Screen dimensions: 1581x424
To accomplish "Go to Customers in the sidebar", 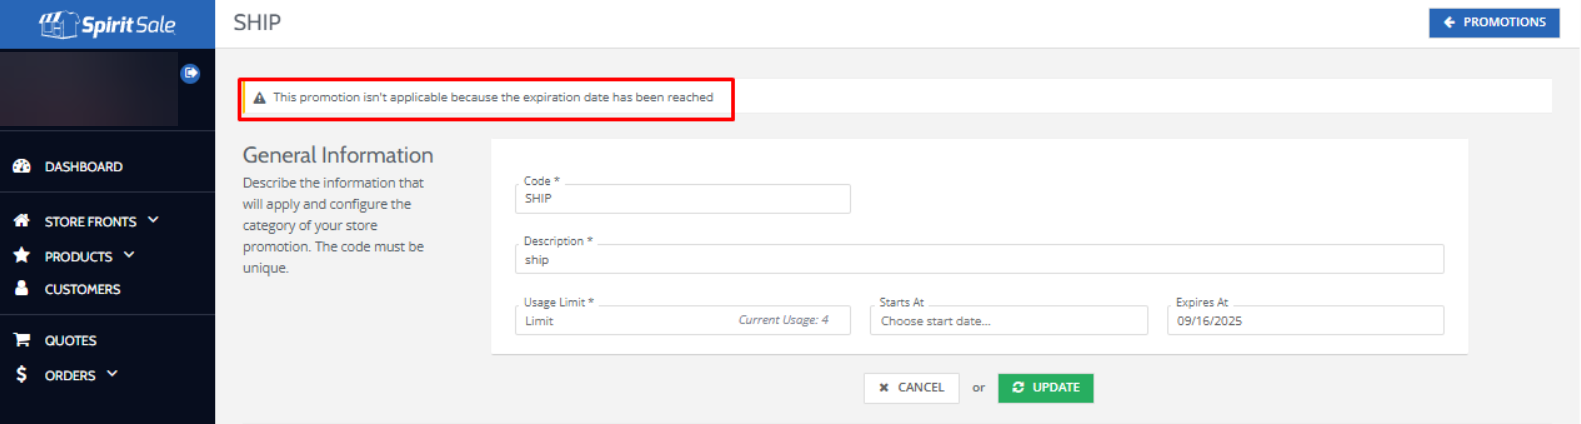I will [82, 289].
